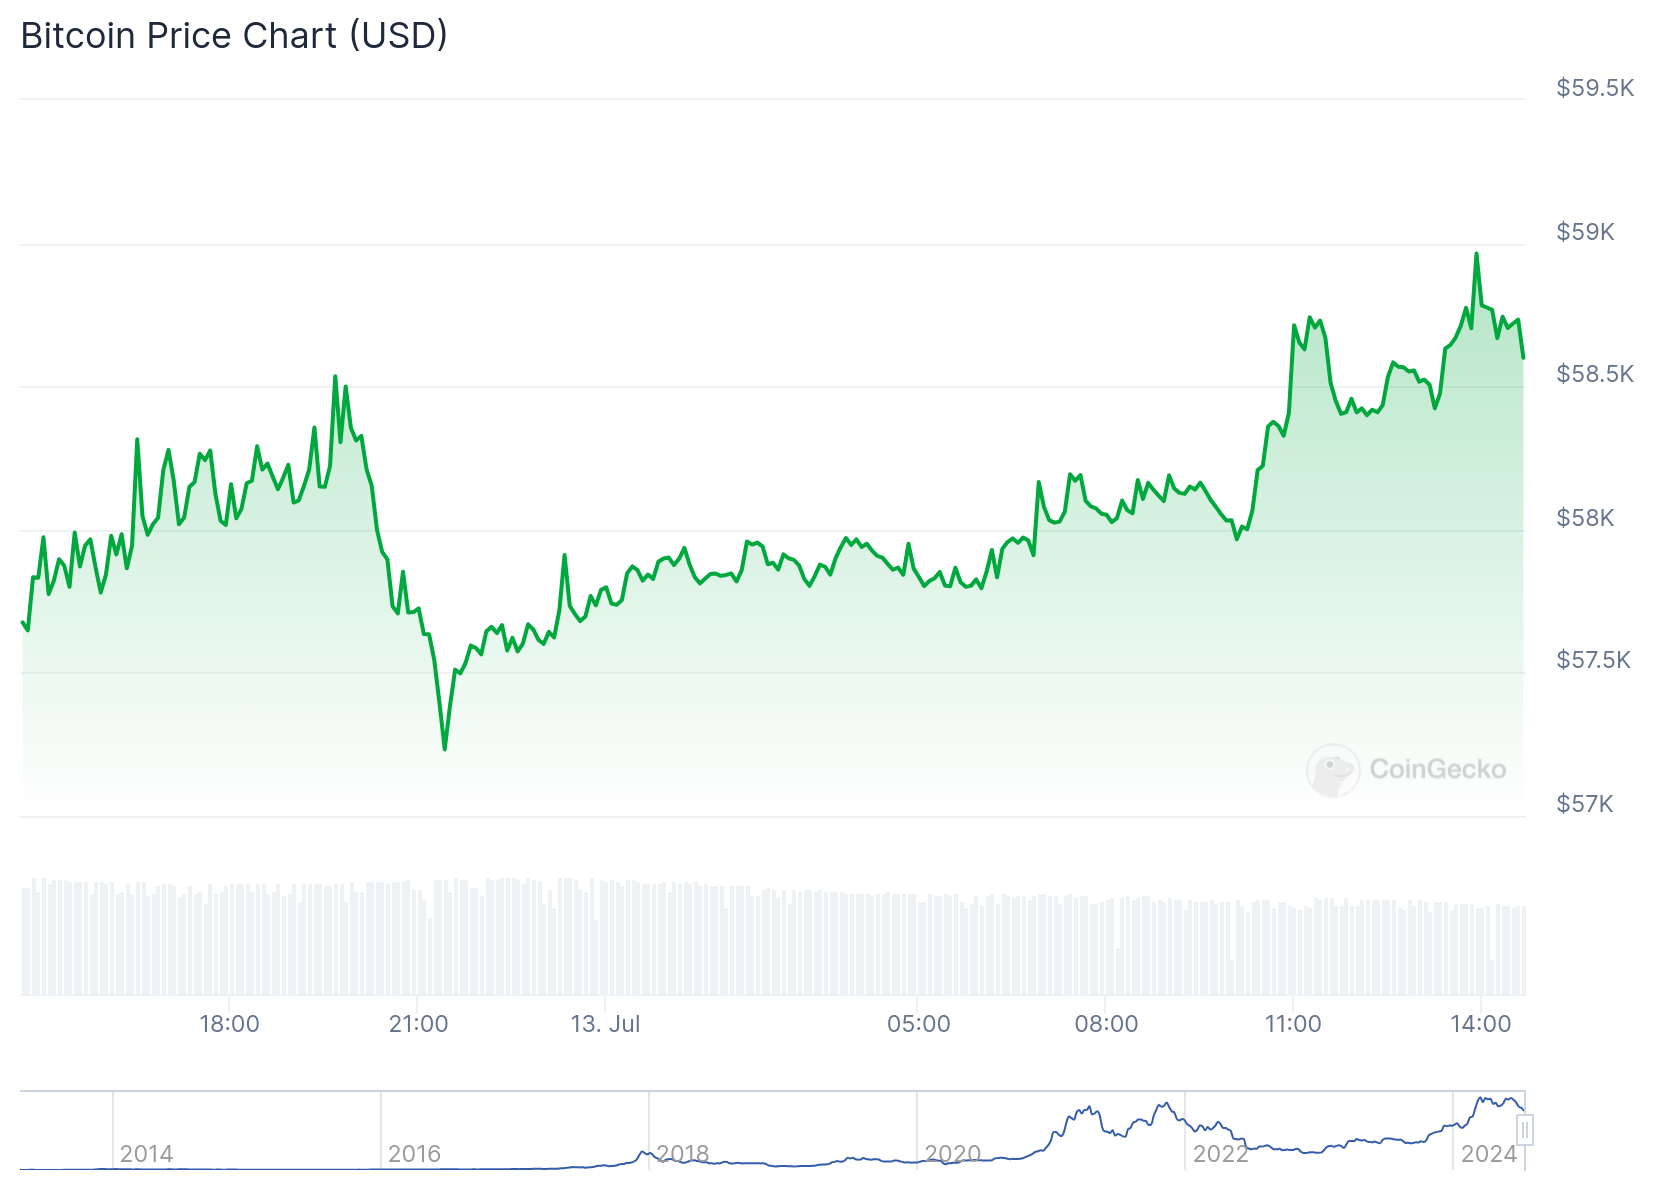Viewport: 1656px width, 1200px height.
Task: Select the 13. Jul date label
Action: coord(605,1024)
